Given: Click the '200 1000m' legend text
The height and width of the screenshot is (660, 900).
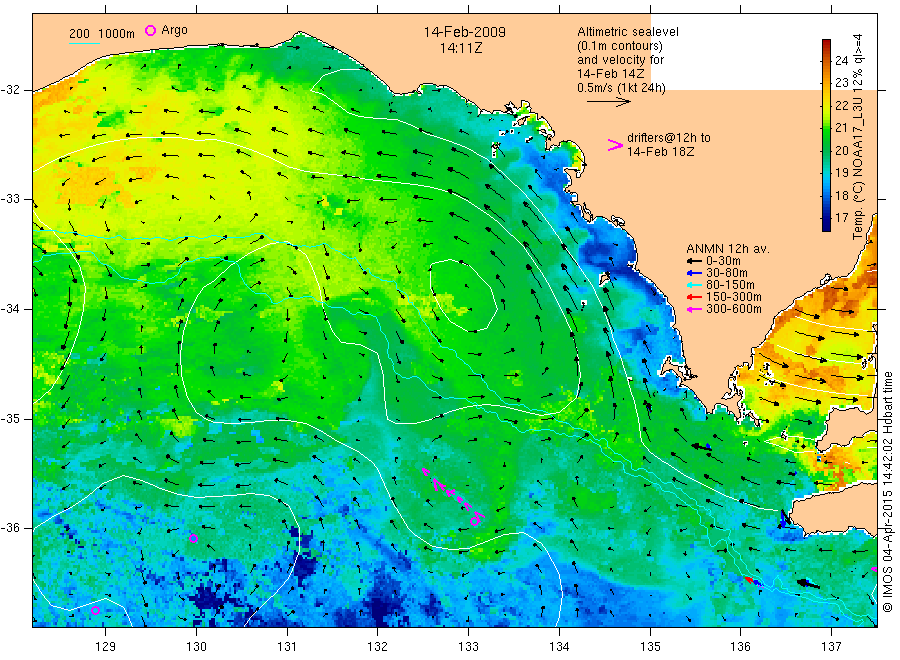Looking at the screenshot, I should click(x=102, y=34).
